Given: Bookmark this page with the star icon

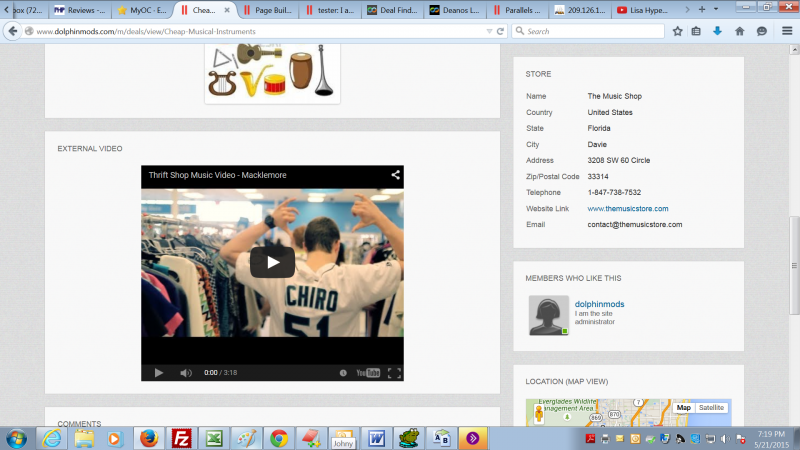Looking at the screenshot, I should [x=678, y=31].
